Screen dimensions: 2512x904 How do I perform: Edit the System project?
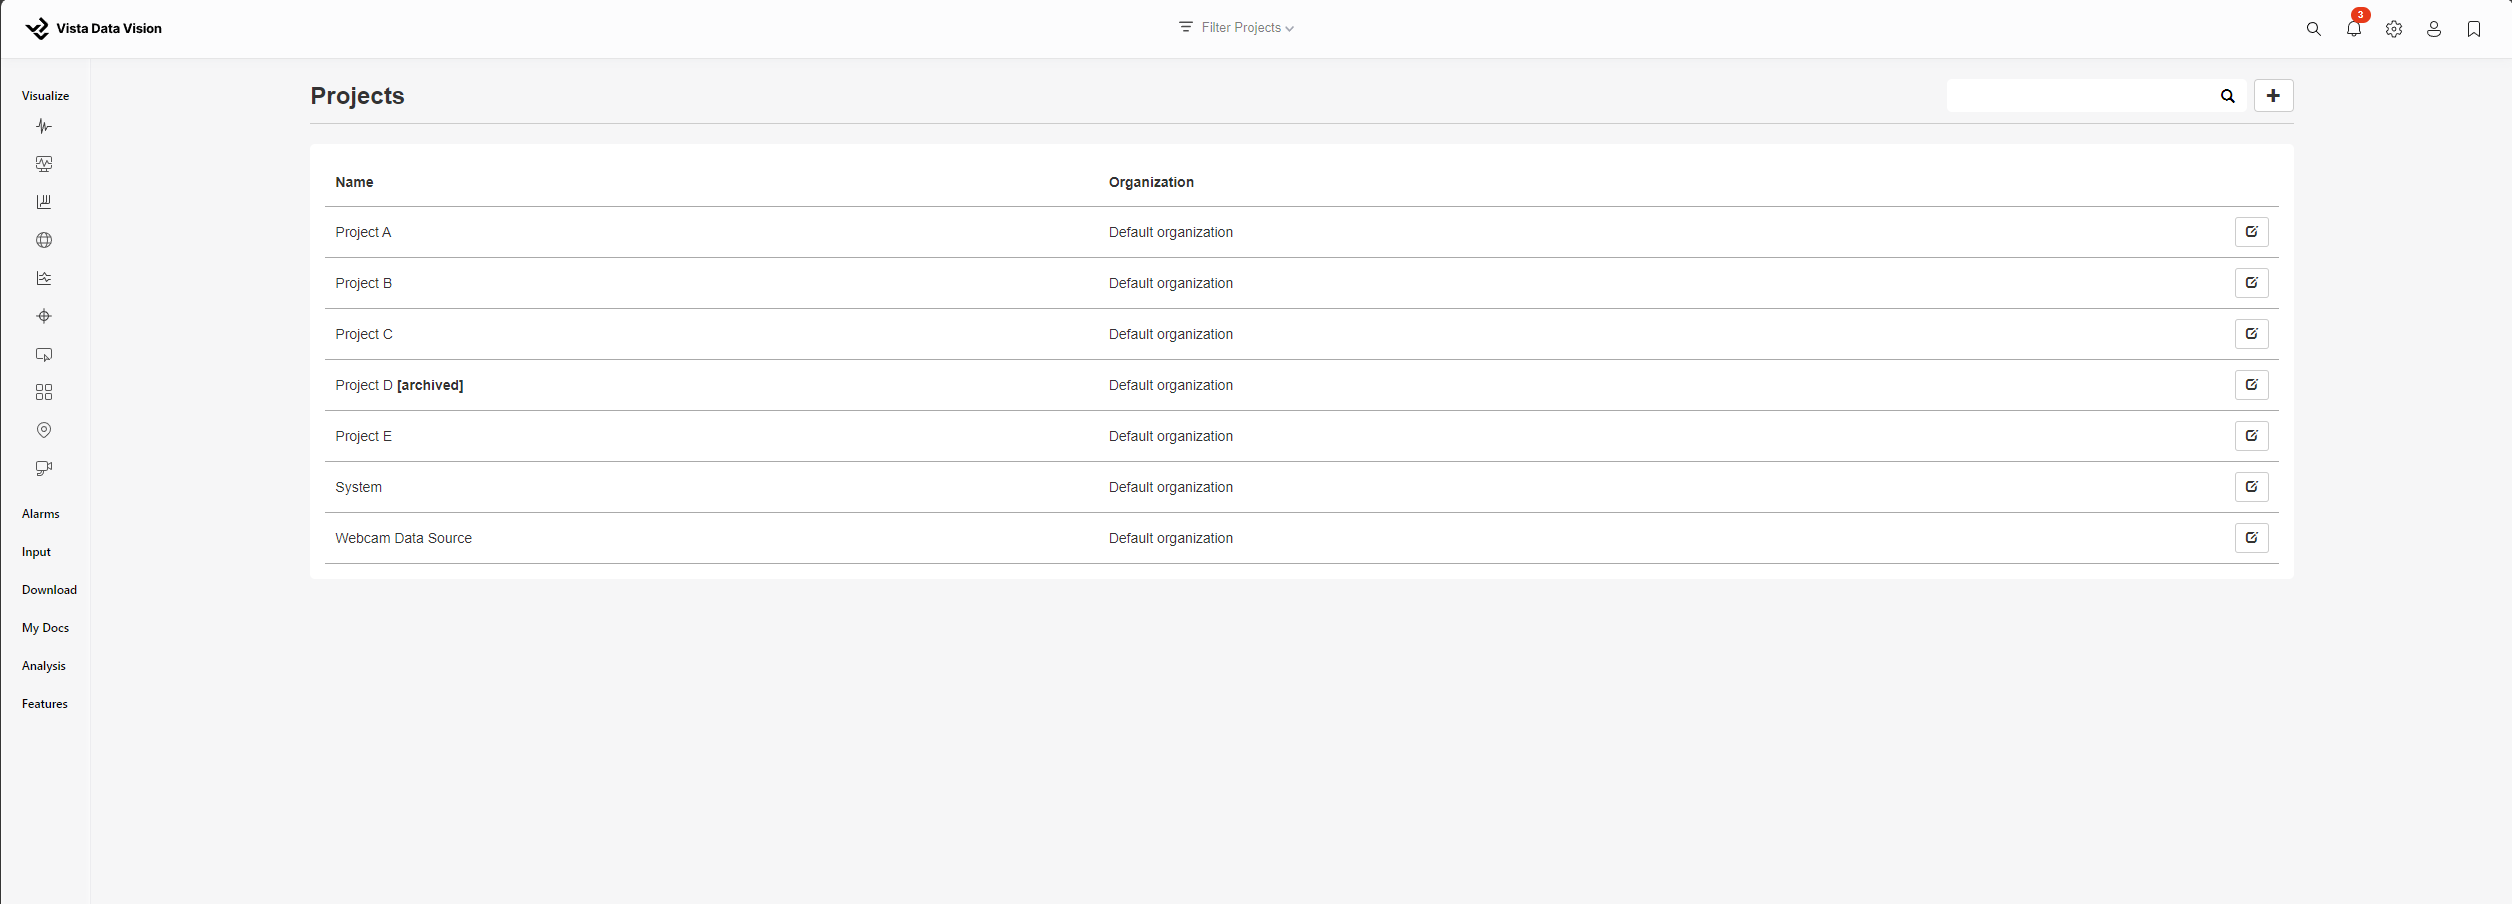tap(2252, 487)
